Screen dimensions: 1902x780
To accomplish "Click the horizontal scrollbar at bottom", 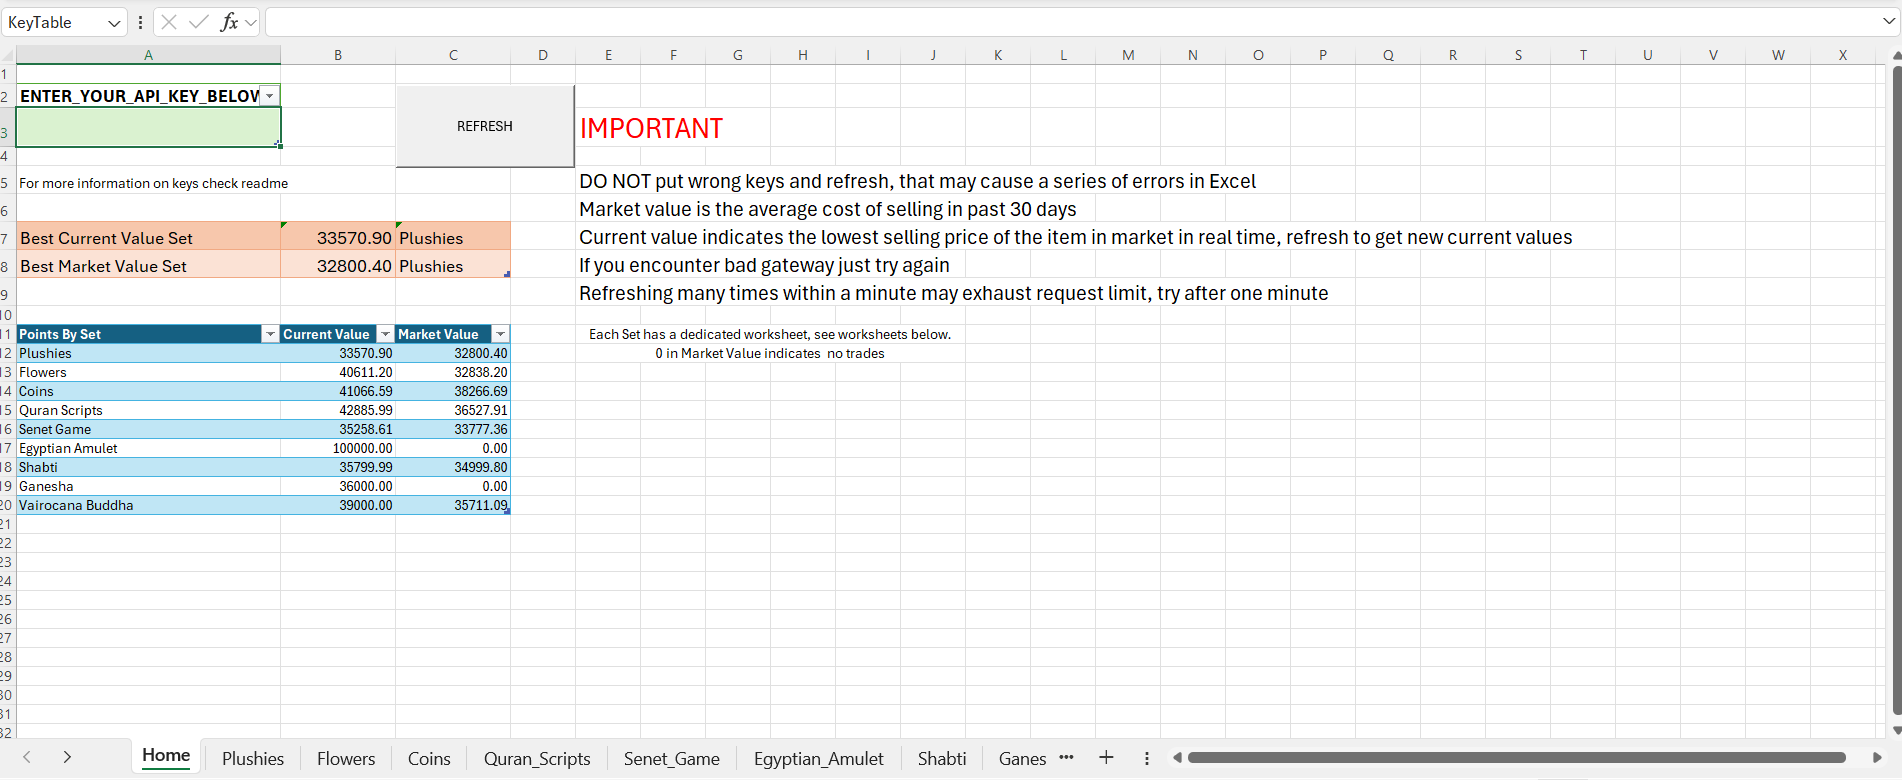I will tap(1515, 758).
